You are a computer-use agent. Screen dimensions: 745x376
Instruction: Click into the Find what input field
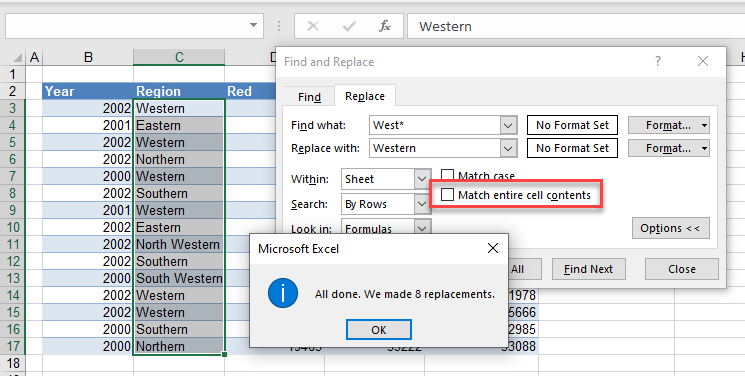pyautogui.click(x=435, y=125)
